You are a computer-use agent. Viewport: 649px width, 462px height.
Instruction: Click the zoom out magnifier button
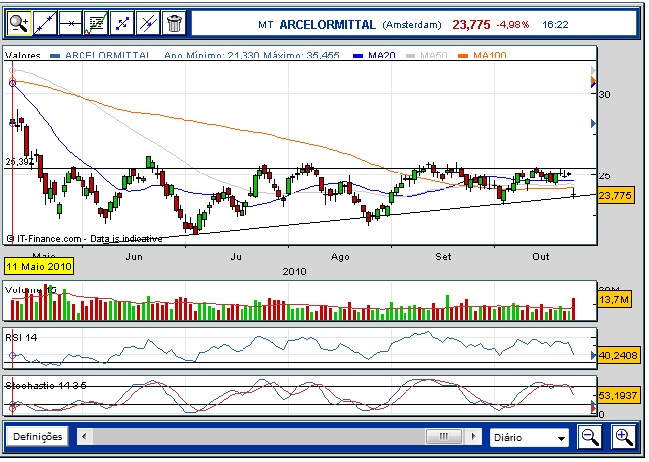[x=589, y=437]
